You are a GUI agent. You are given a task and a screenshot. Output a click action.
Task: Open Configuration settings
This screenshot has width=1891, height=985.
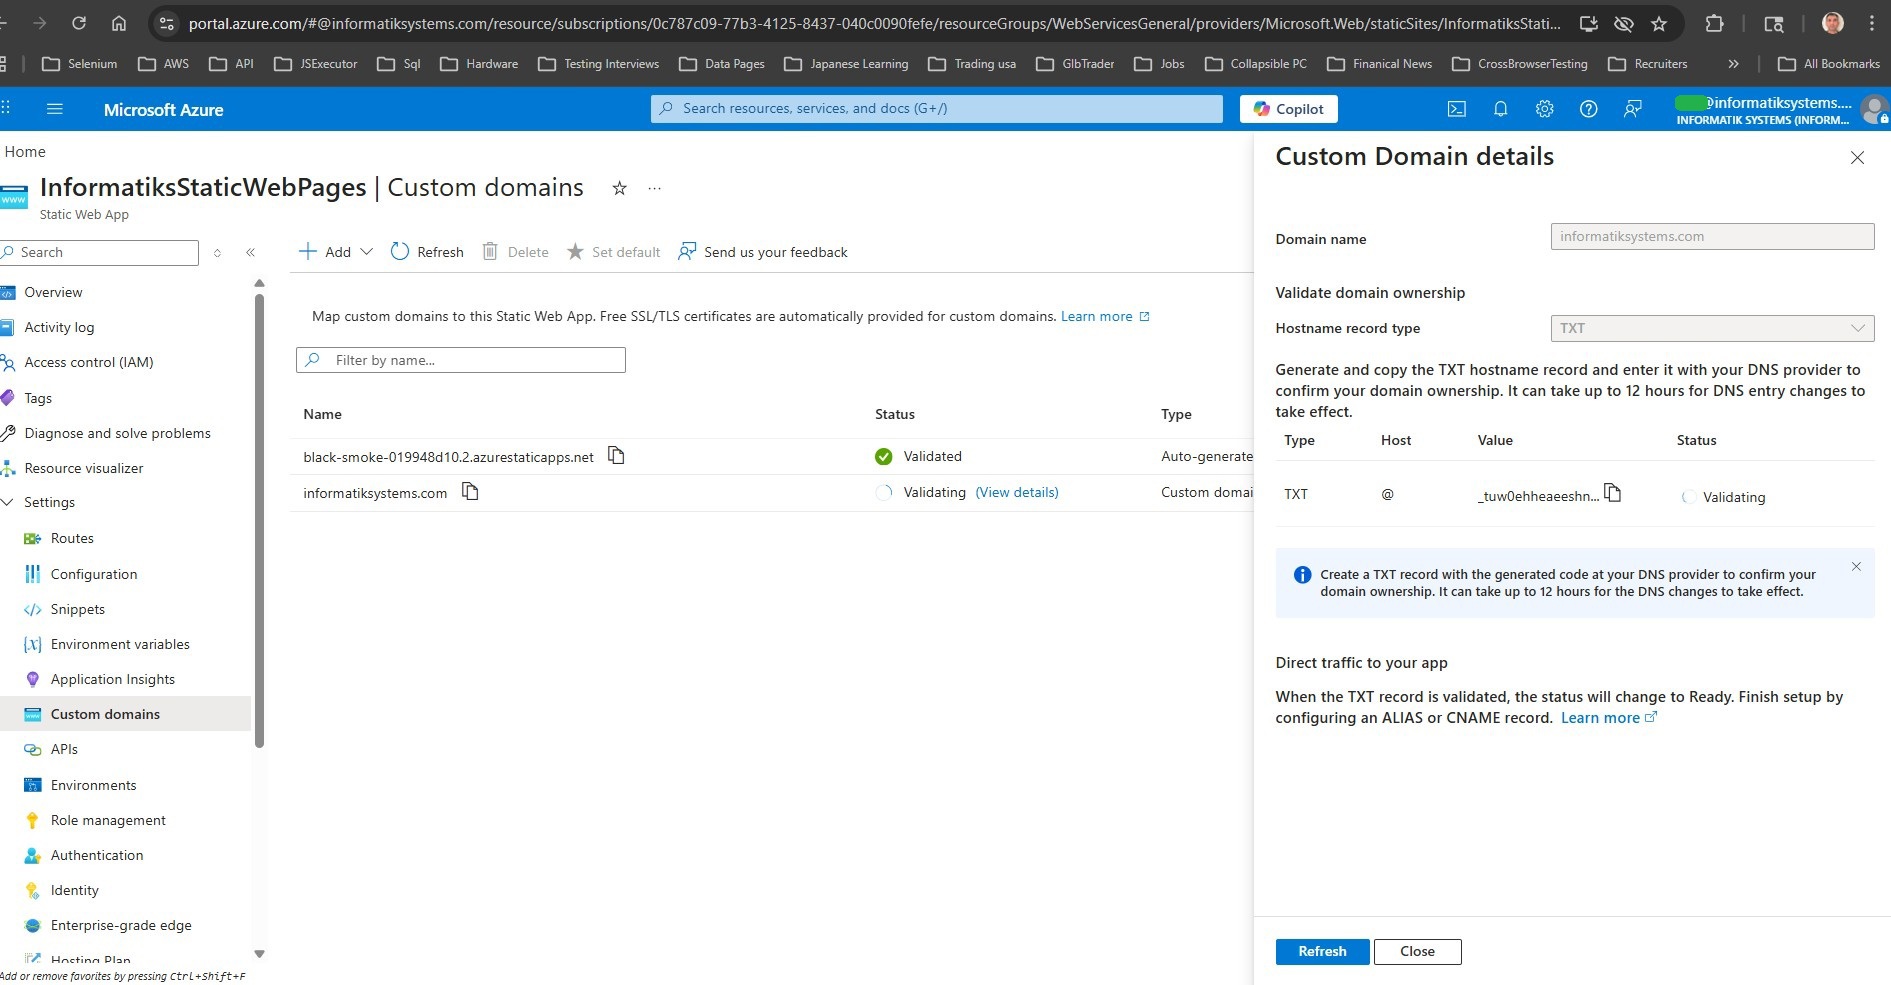94,574
